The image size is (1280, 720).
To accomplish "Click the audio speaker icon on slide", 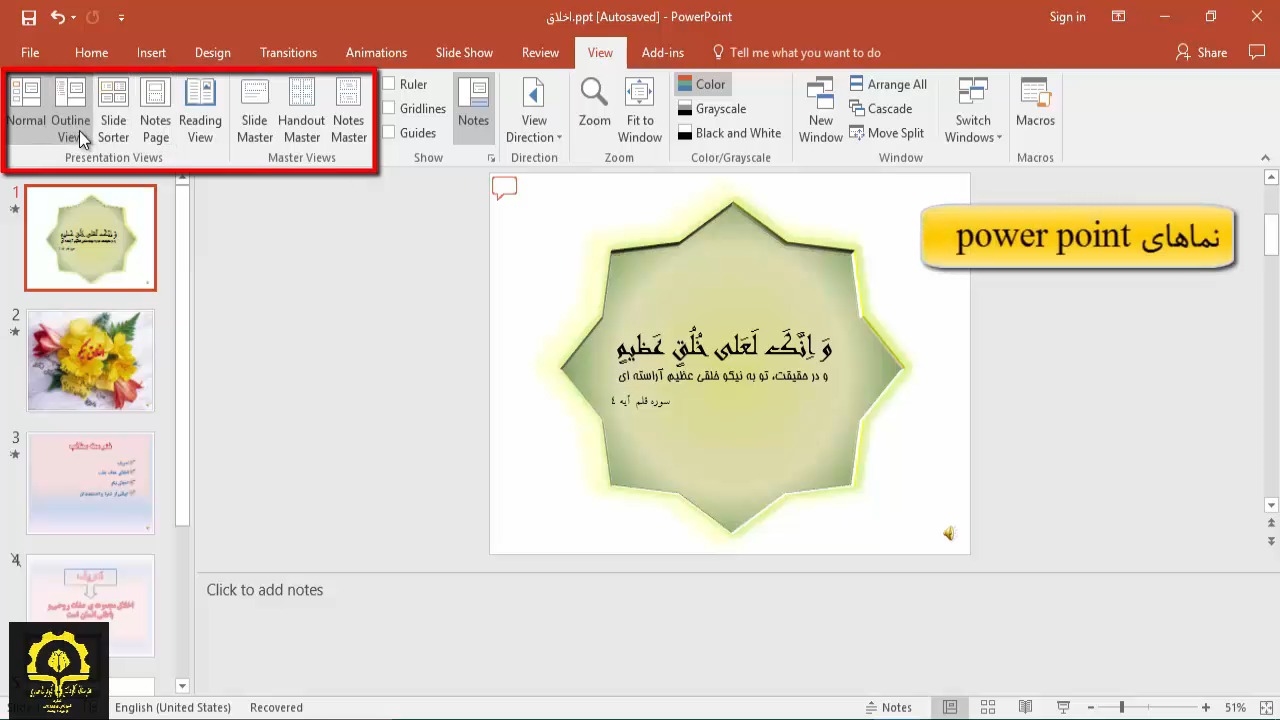I will (948, 534).
